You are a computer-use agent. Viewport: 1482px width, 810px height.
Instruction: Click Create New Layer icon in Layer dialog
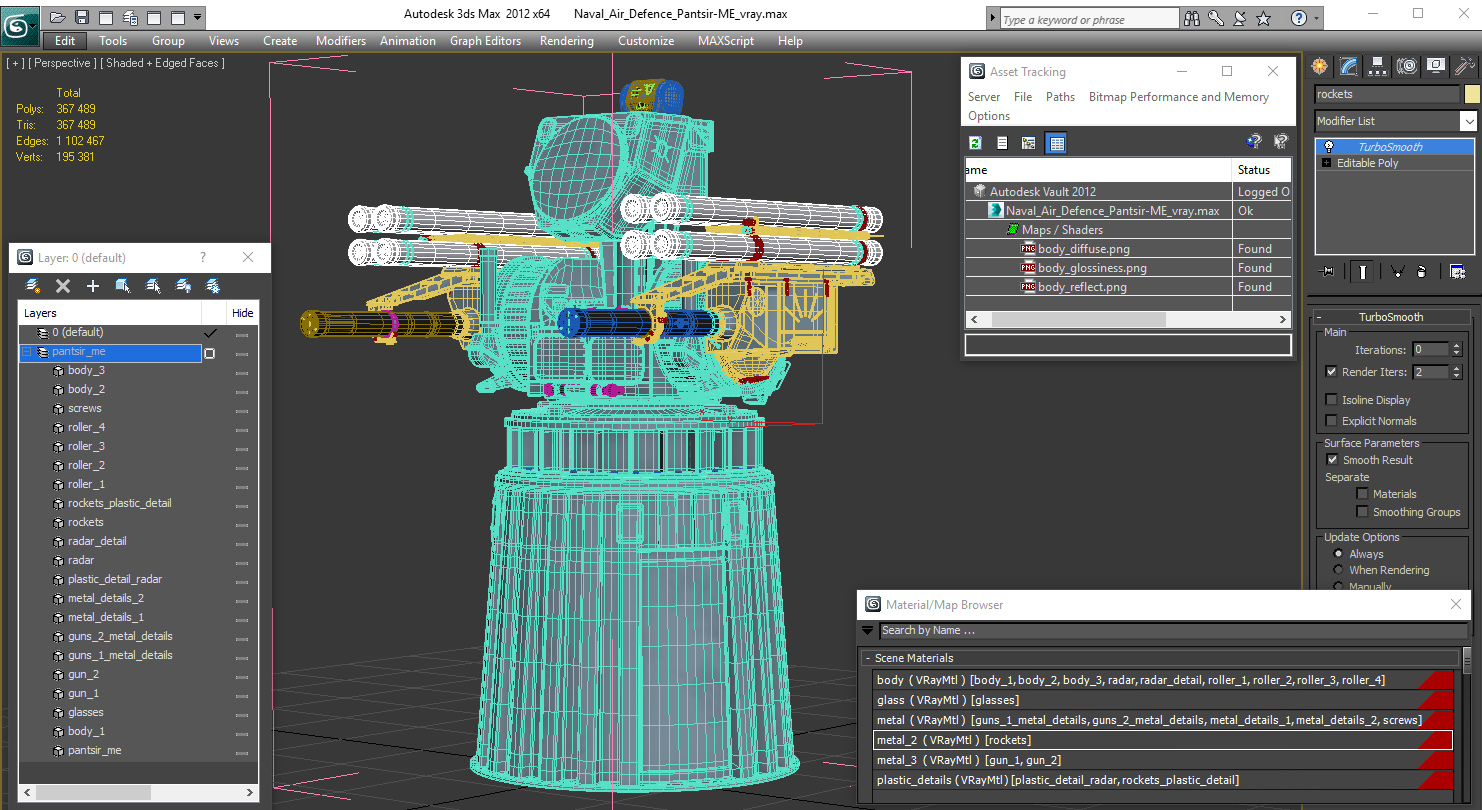click(x=33, y=286)
